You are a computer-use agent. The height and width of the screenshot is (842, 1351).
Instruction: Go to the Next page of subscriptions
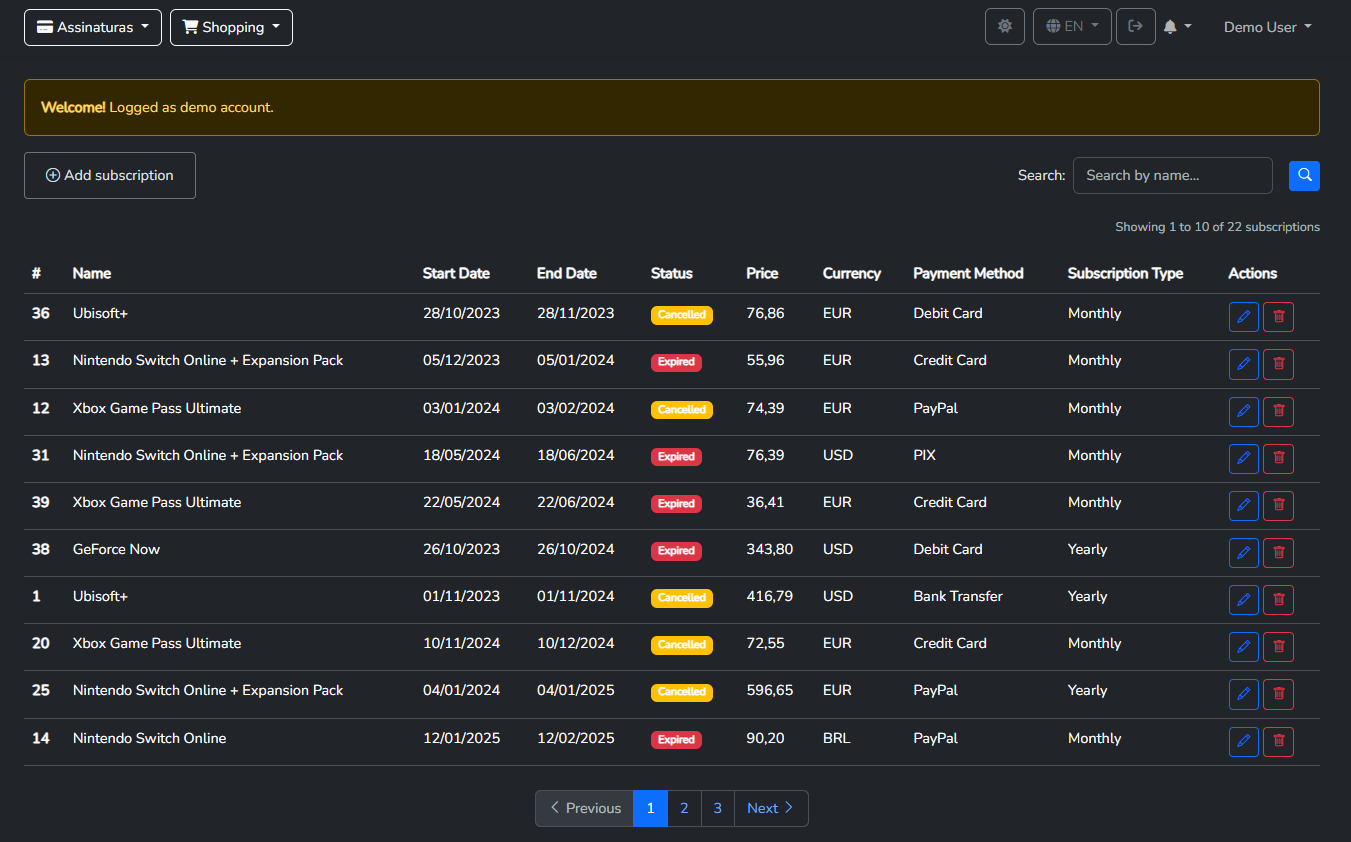770,808
